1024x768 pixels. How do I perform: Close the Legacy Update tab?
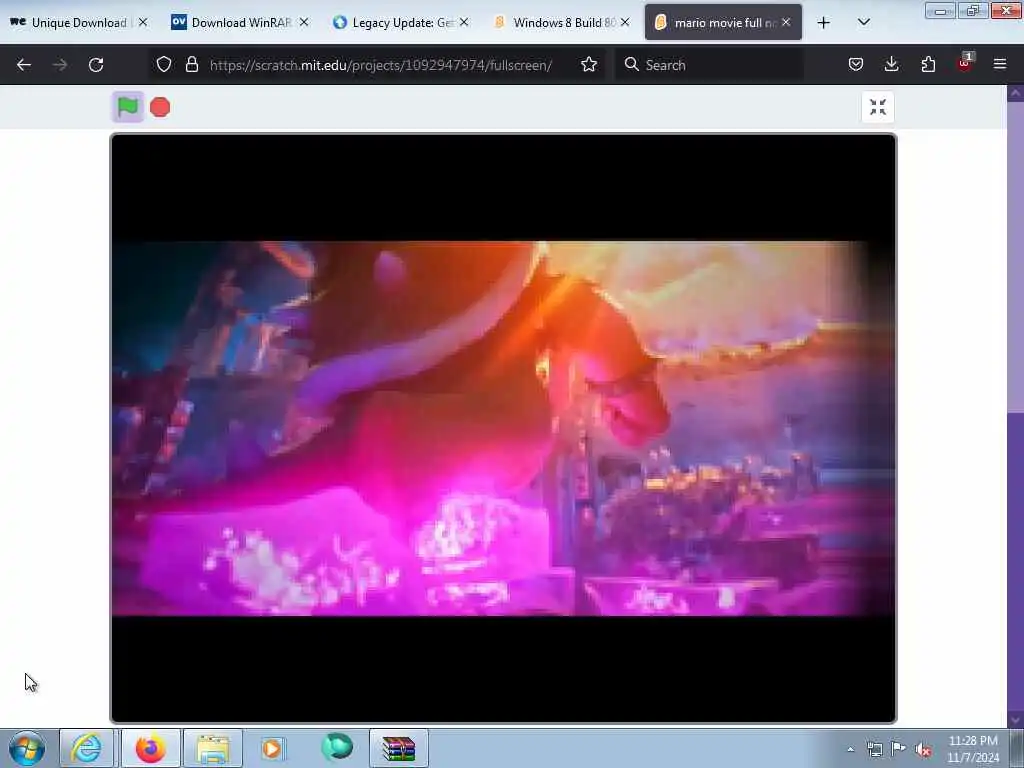pos(464,22)
